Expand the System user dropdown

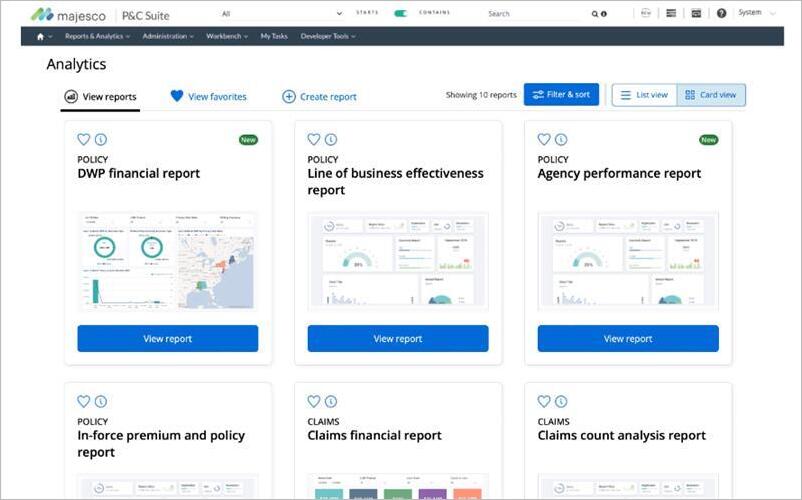(x=755, y=13)
